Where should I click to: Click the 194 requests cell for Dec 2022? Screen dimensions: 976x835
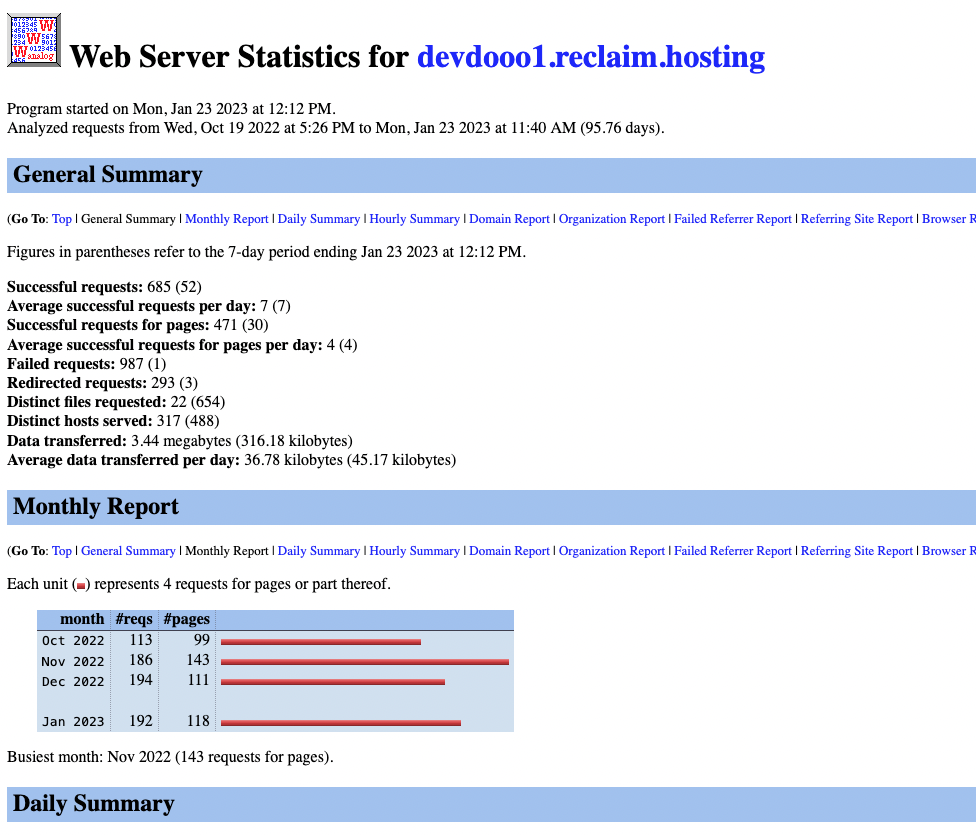pos(141,681)
